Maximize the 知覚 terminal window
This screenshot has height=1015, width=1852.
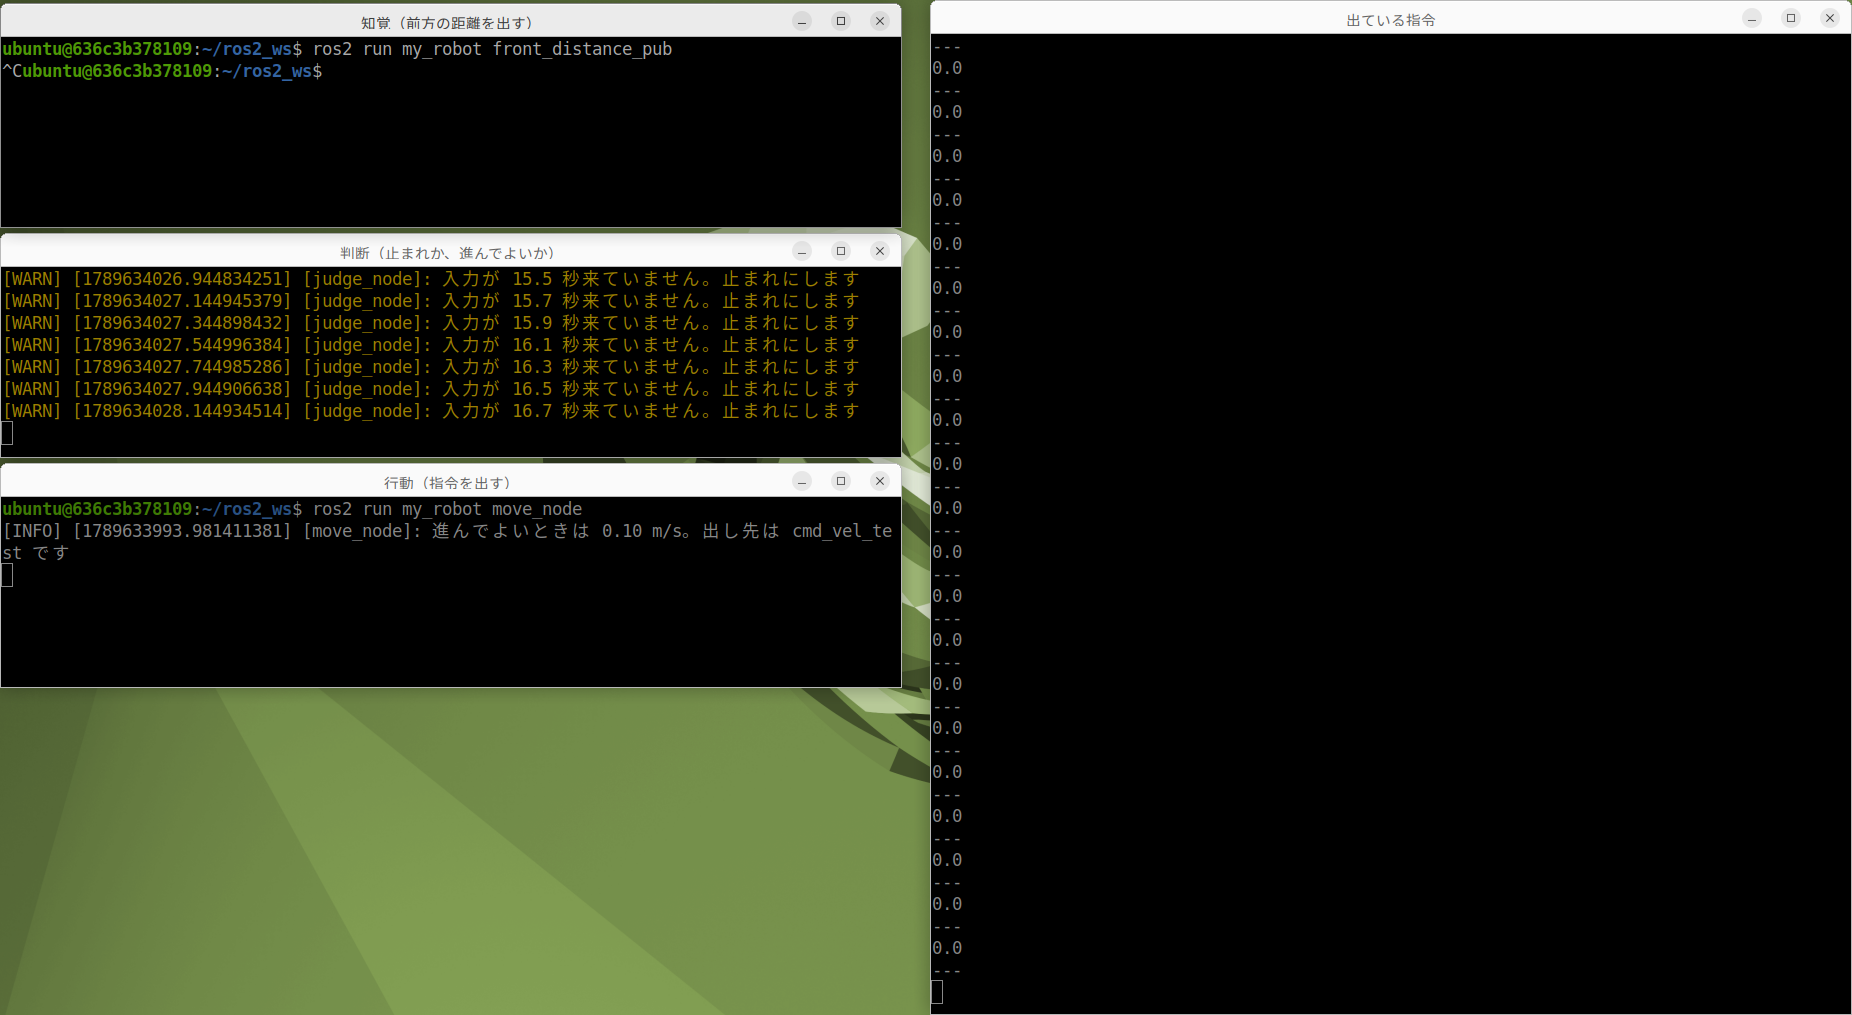[841, 21]
